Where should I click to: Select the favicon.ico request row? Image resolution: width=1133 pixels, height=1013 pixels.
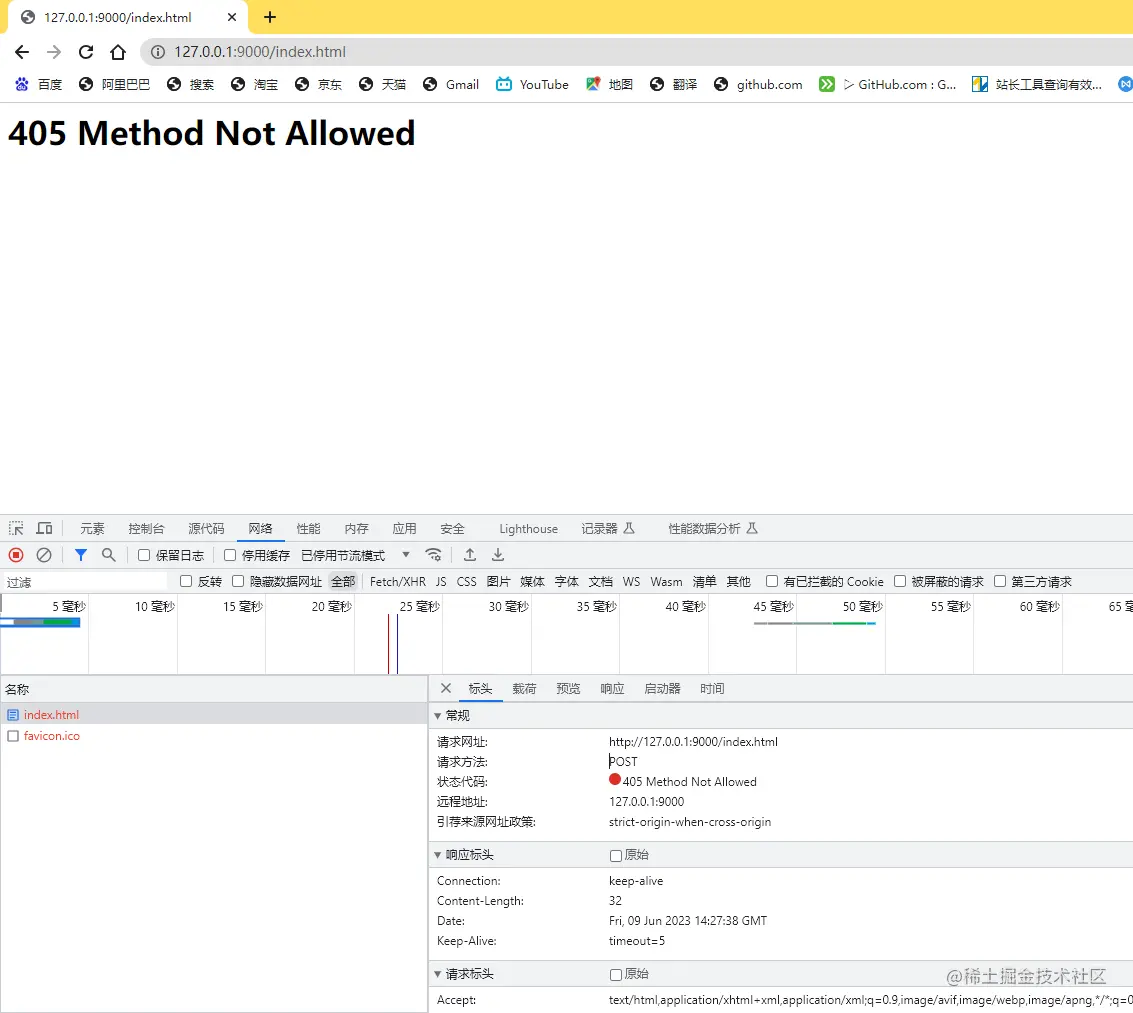click(x=214, y=736)
